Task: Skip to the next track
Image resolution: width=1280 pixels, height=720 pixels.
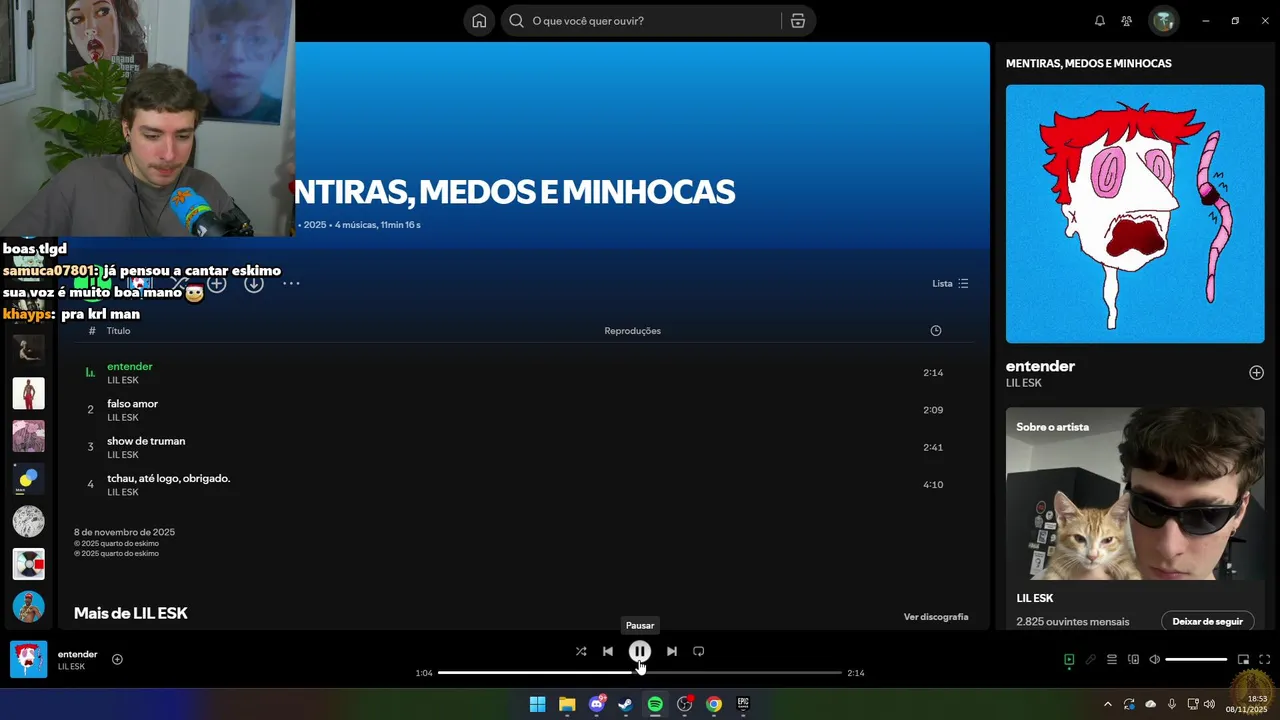Action: (x=672, y=651)
